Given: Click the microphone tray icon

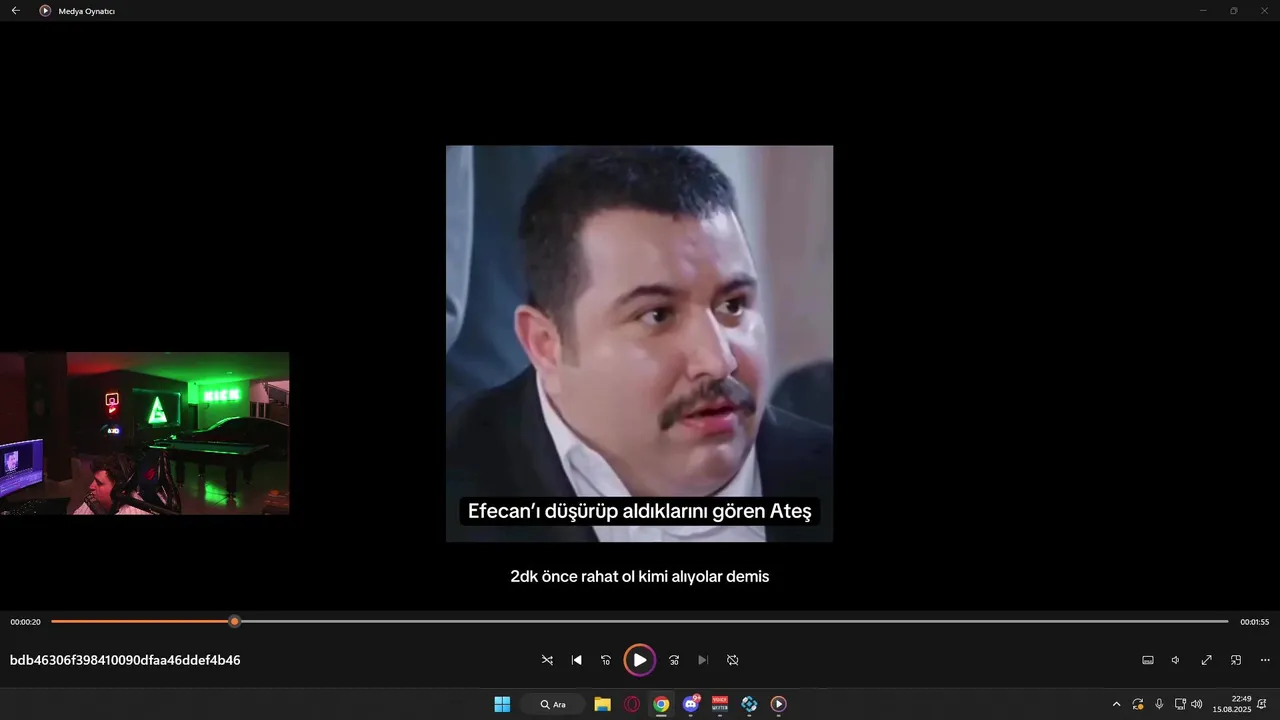Looking at the screenshot, I should pos(1159,704).
